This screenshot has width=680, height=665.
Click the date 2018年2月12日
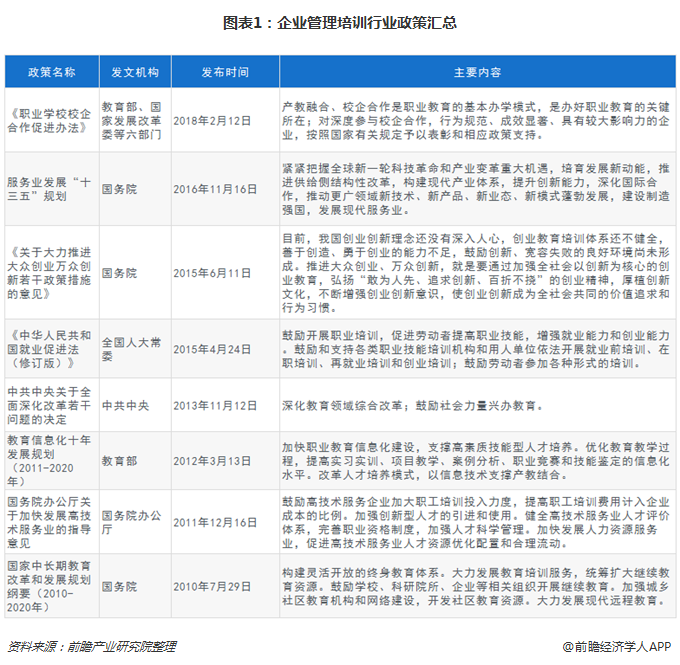pyautogui.click(x=213, y=120)
